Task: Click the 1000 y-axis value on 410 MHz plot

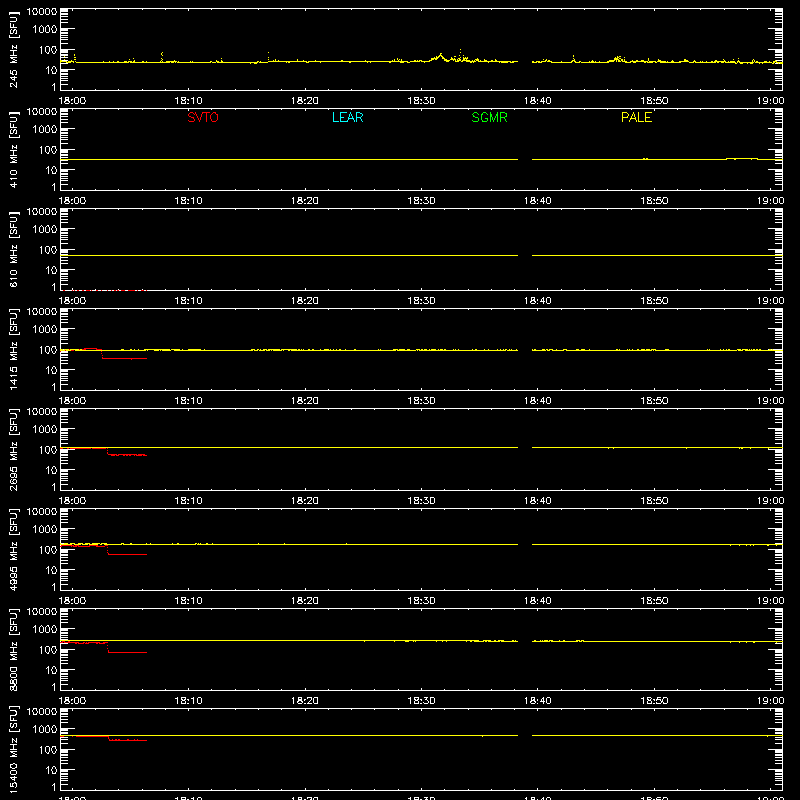Action: coord(45,130)
